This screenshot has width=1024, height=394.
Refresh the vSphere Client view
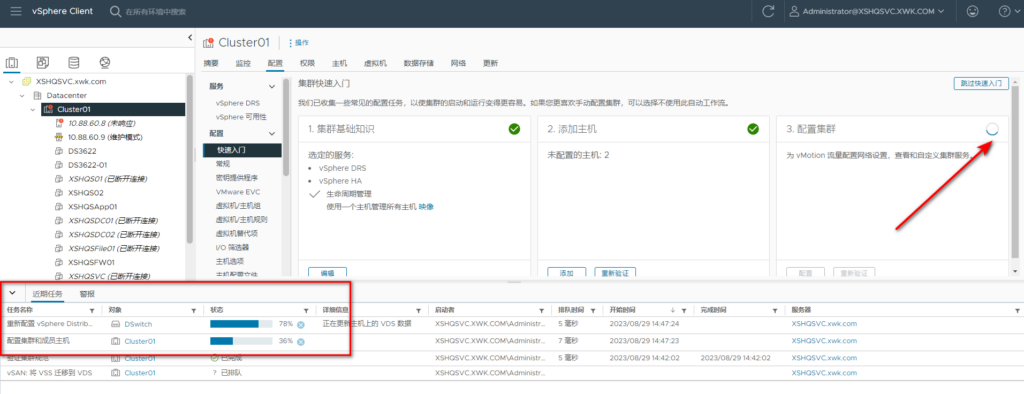click(x=768, y=11)
